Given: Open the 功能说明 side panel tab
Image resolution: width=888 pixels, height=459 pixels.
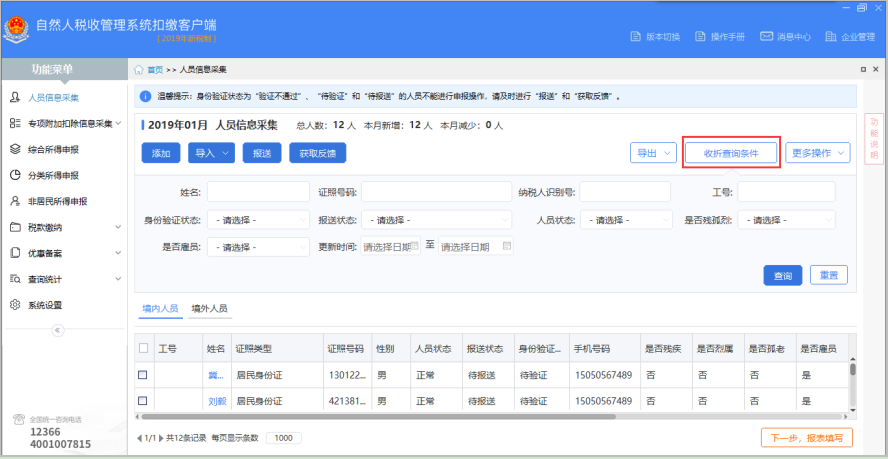Looking at the screenshot, I should 874,139.
